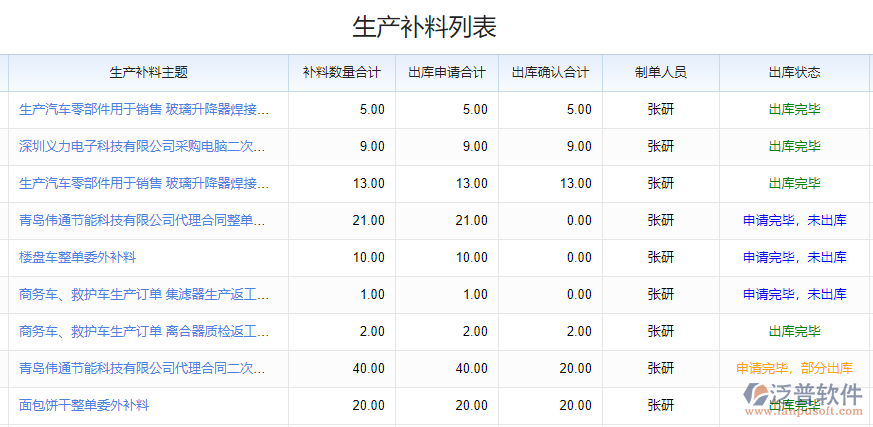Open the 生产汽车零部件 link with quantity 13.00
Viewport: 873px width, 427px height.
click(x=143, y=183)
